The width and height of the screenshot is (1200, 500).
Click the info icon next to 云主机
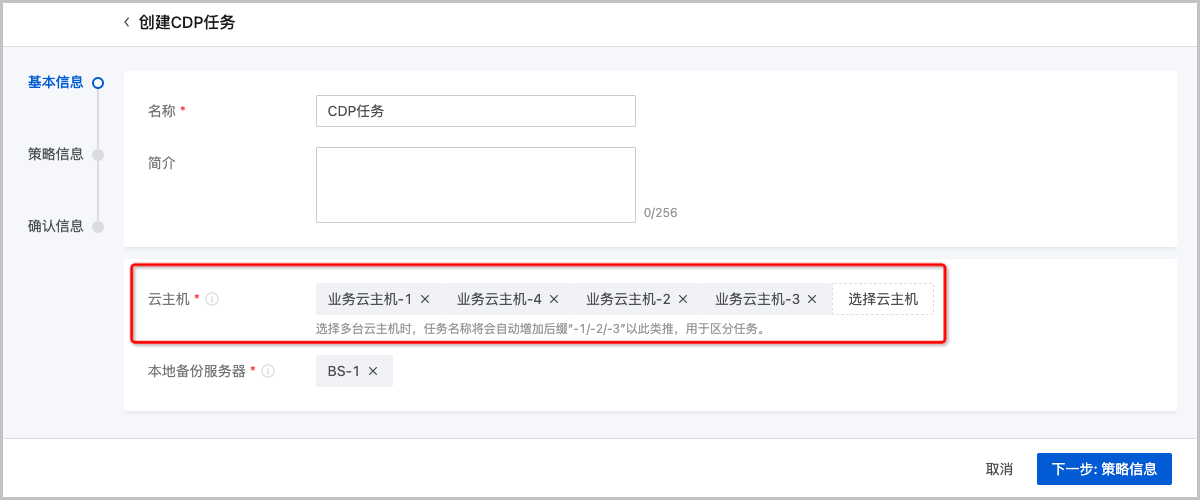tap(213, 299)
